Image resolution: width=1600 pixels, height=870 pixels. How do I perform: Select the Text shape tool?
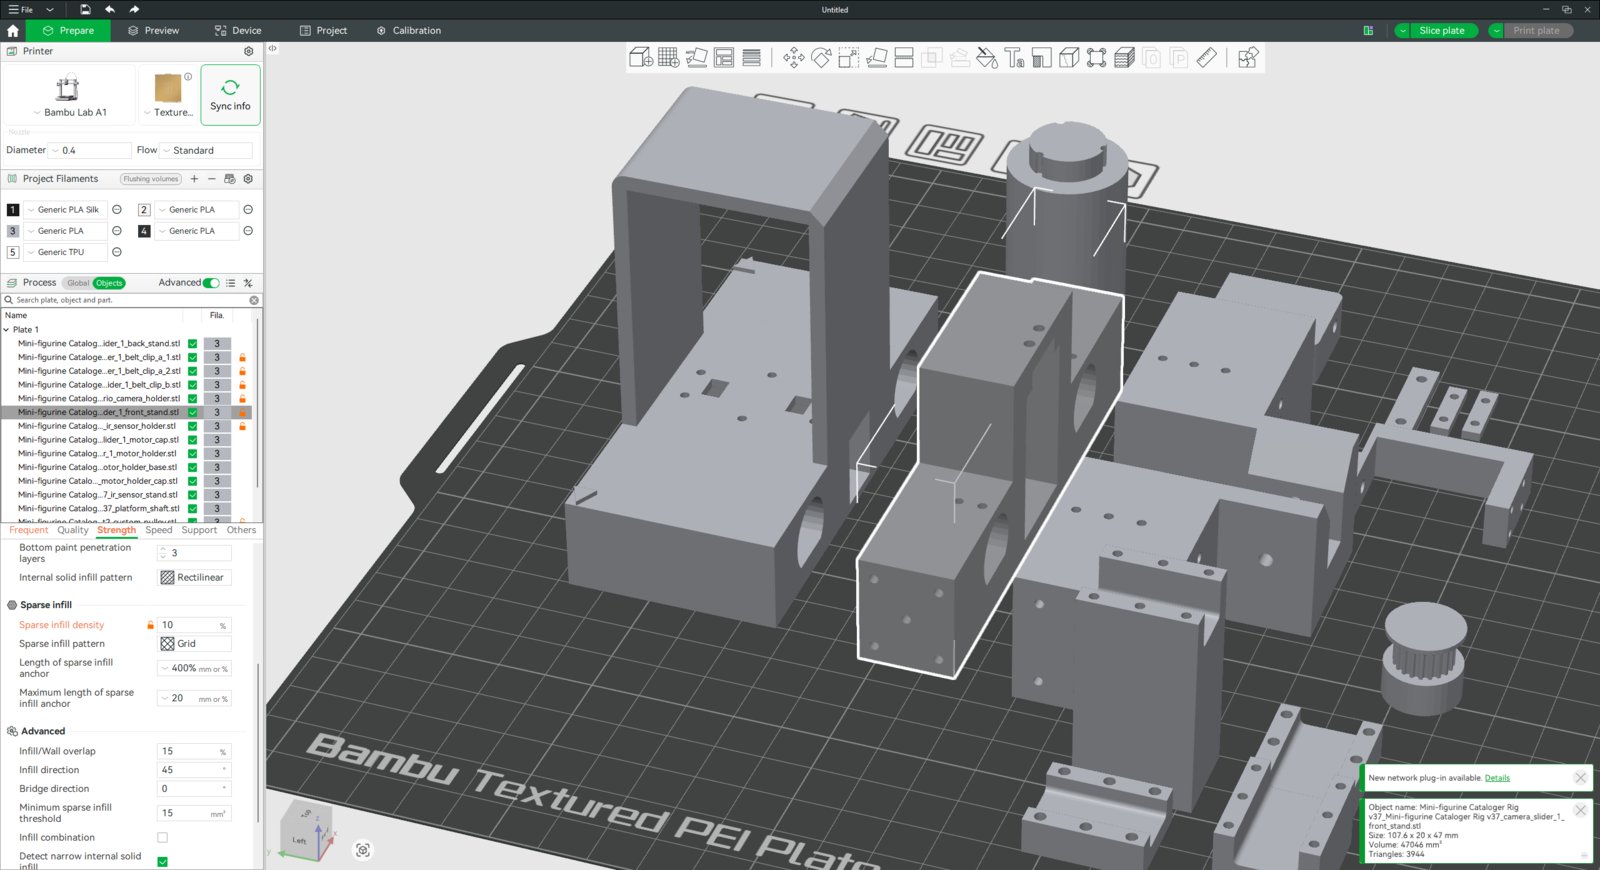[x=1014, y=58]
